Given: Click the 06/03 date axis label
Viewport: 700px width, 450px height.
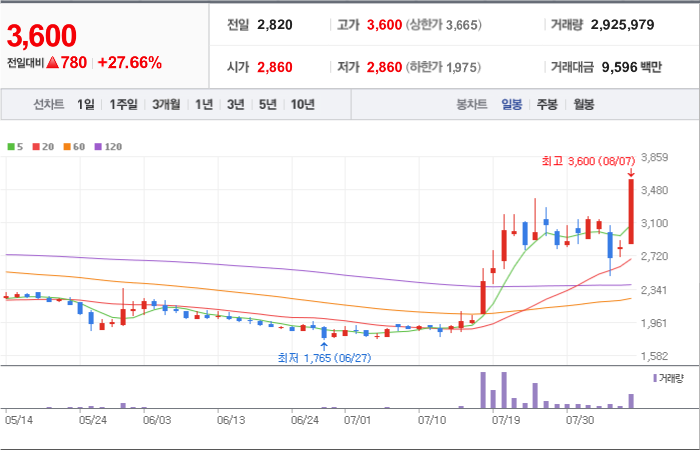Looking at the screenshot, I should [x=157, y=421].
